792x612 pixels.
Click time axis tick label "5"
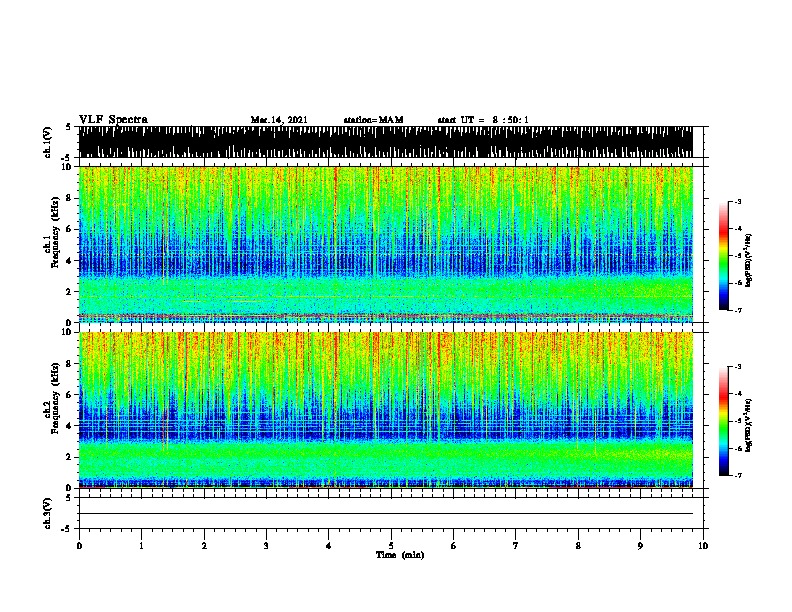391,546
